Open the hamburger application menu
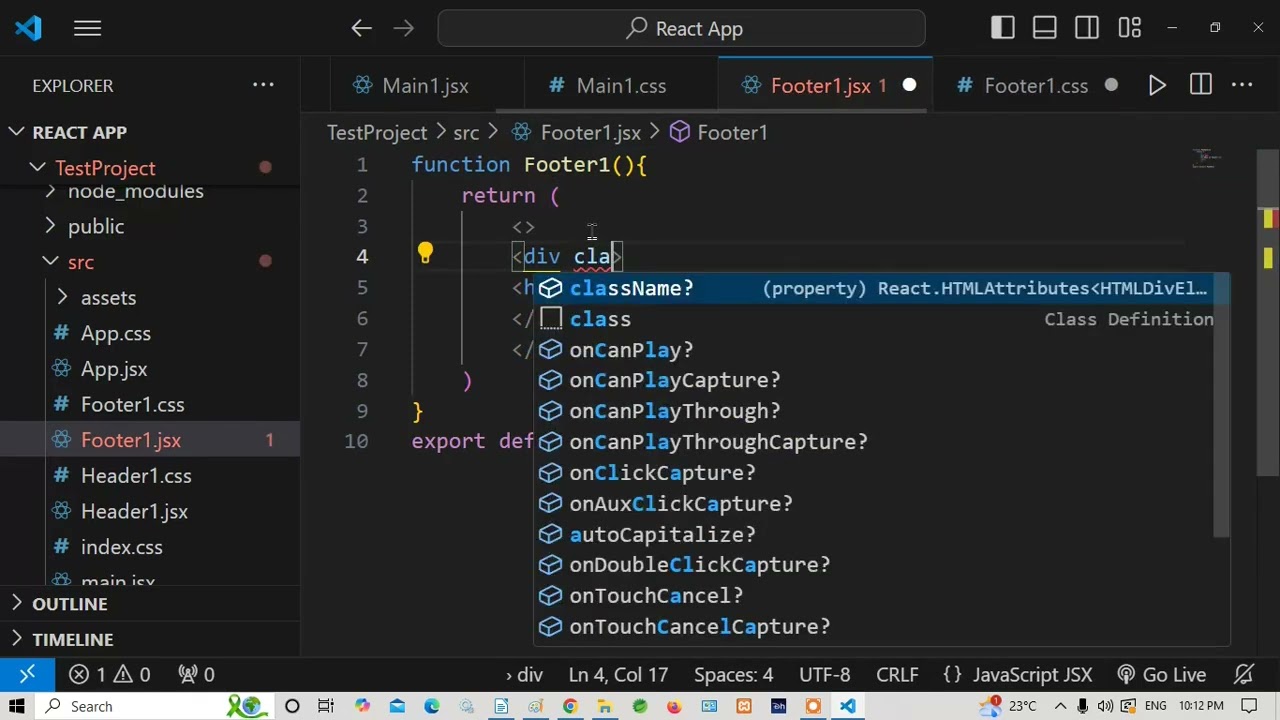Screen dimensions: 1280x720 click(x=87, y=29)
